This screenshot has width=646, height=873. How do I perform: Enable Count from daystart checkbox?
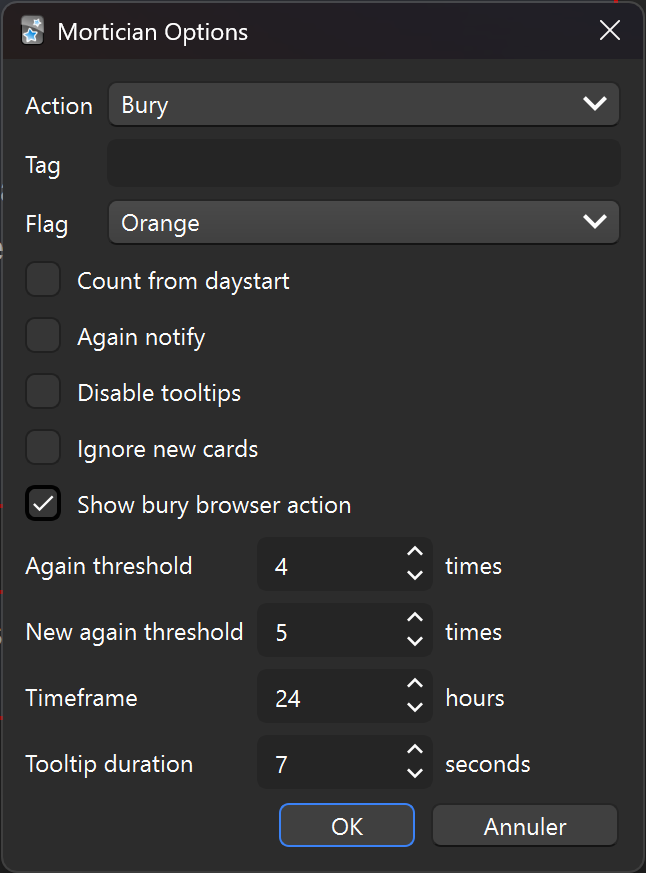tap(43, 280)
